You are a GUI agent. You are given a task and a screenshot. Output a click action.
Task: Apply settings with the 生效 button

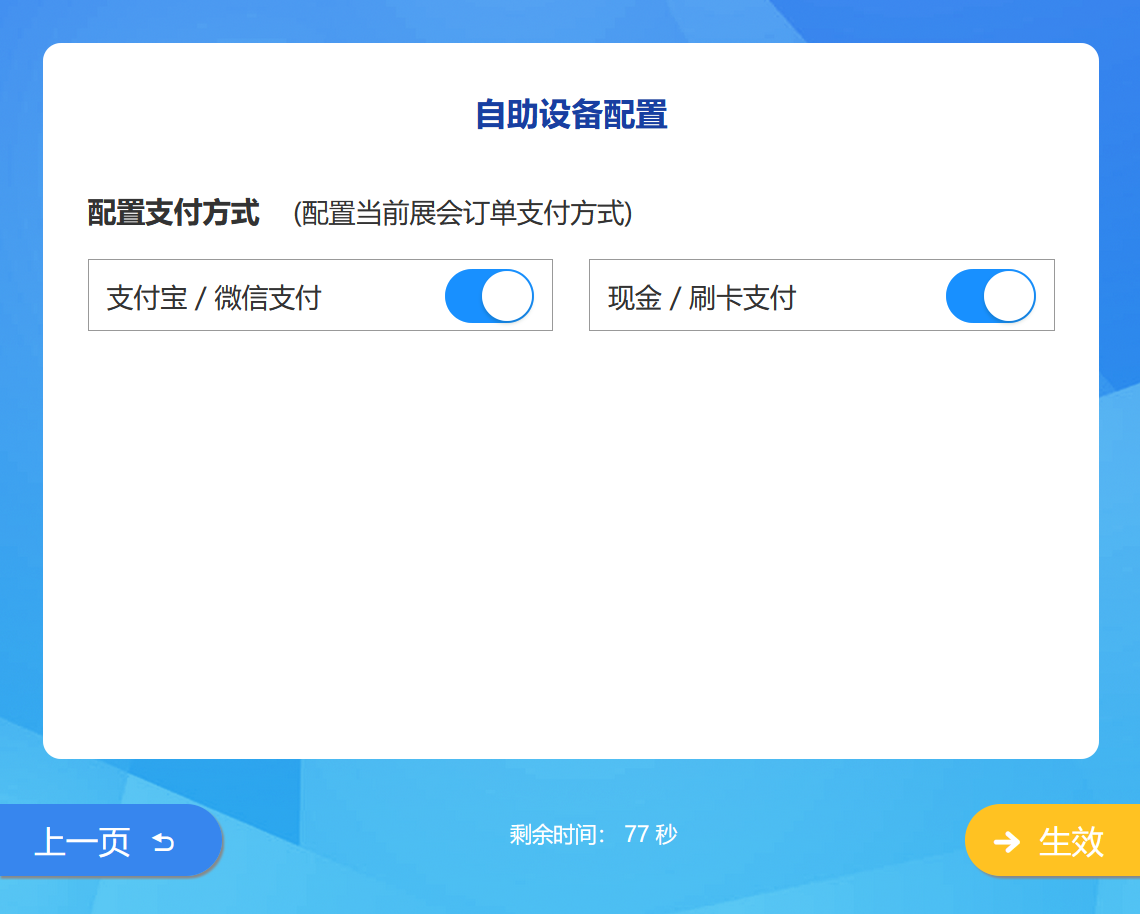pos(1053,841)
